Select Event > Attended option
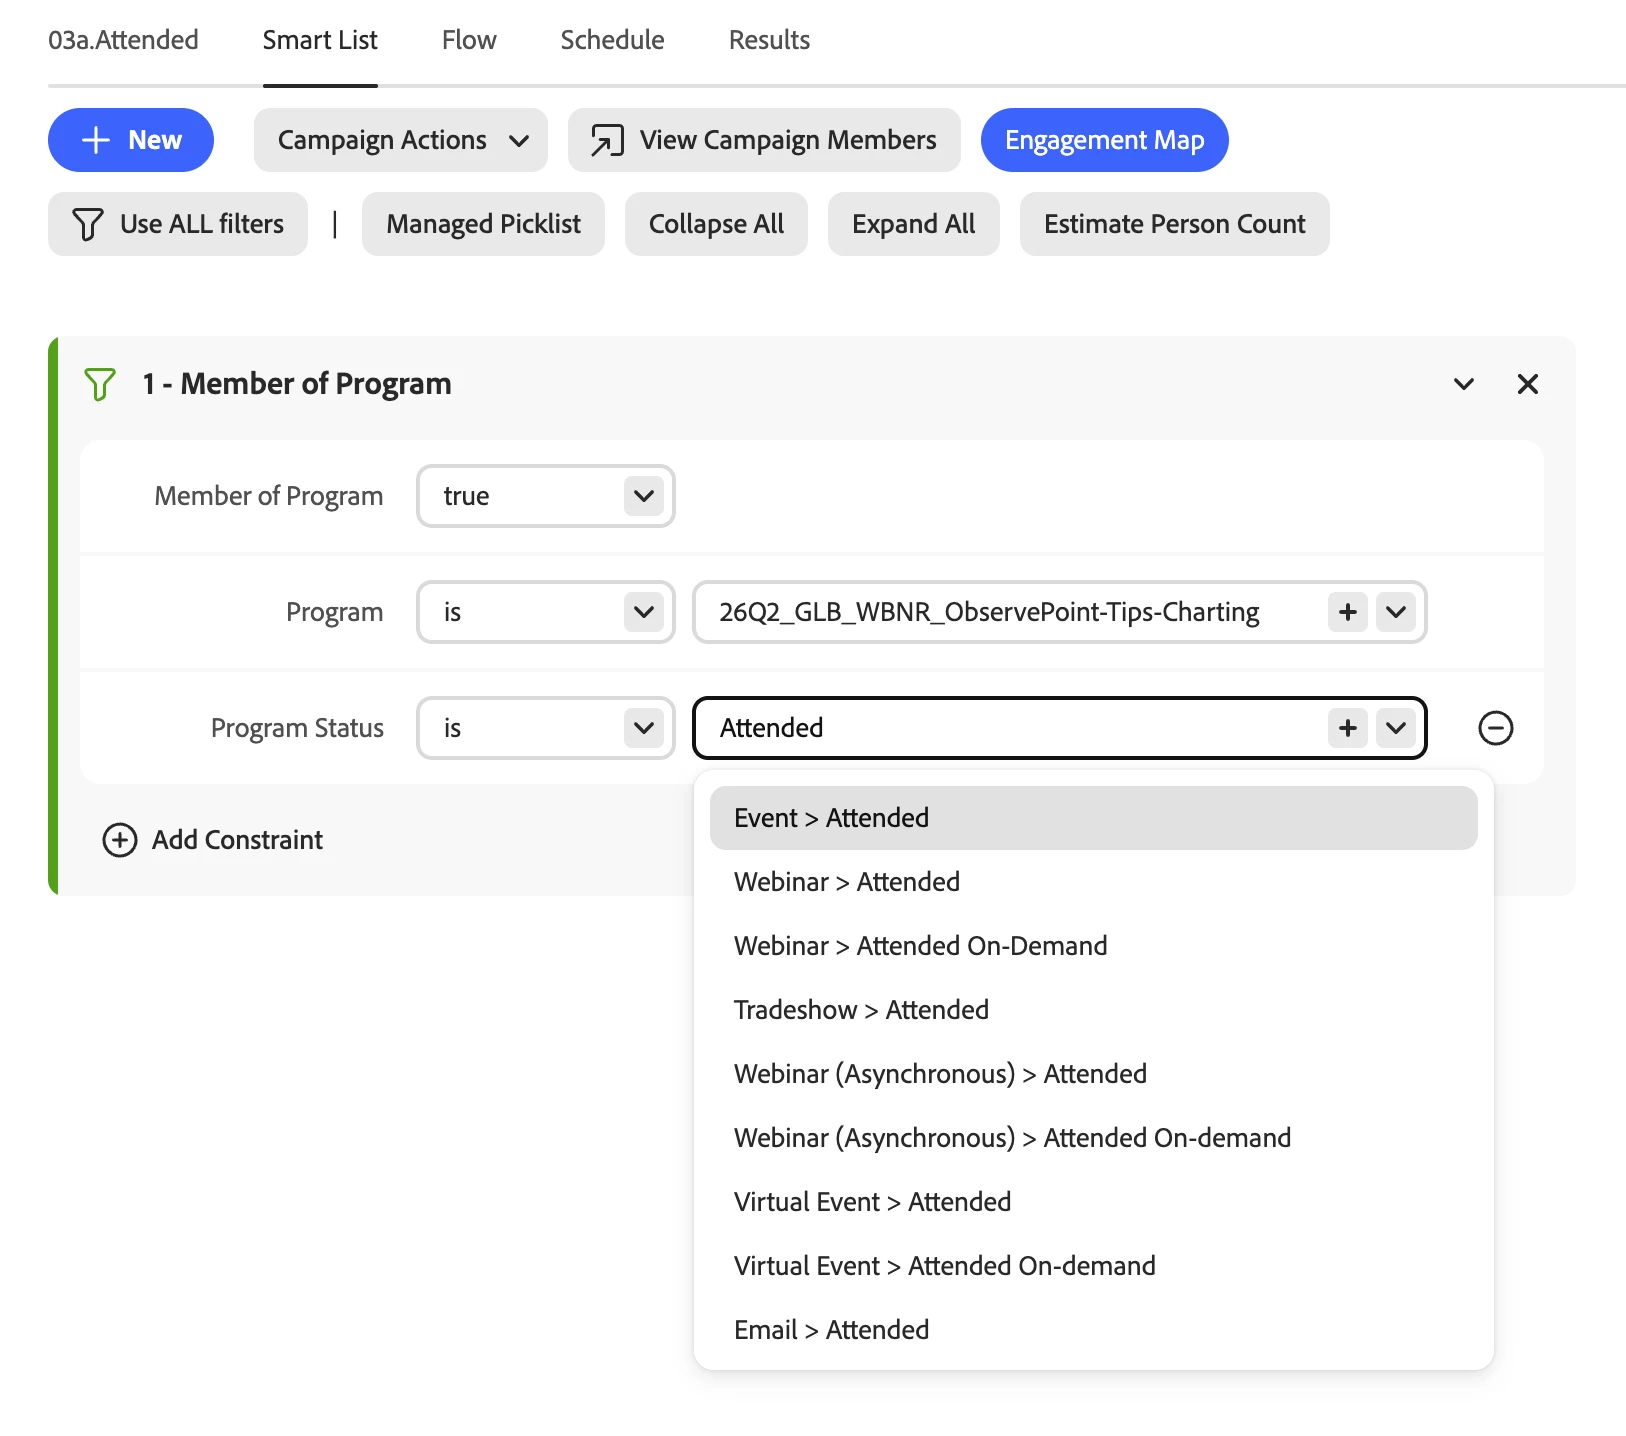This screenshot has width=1626, height=1436. click(1094, 818)
